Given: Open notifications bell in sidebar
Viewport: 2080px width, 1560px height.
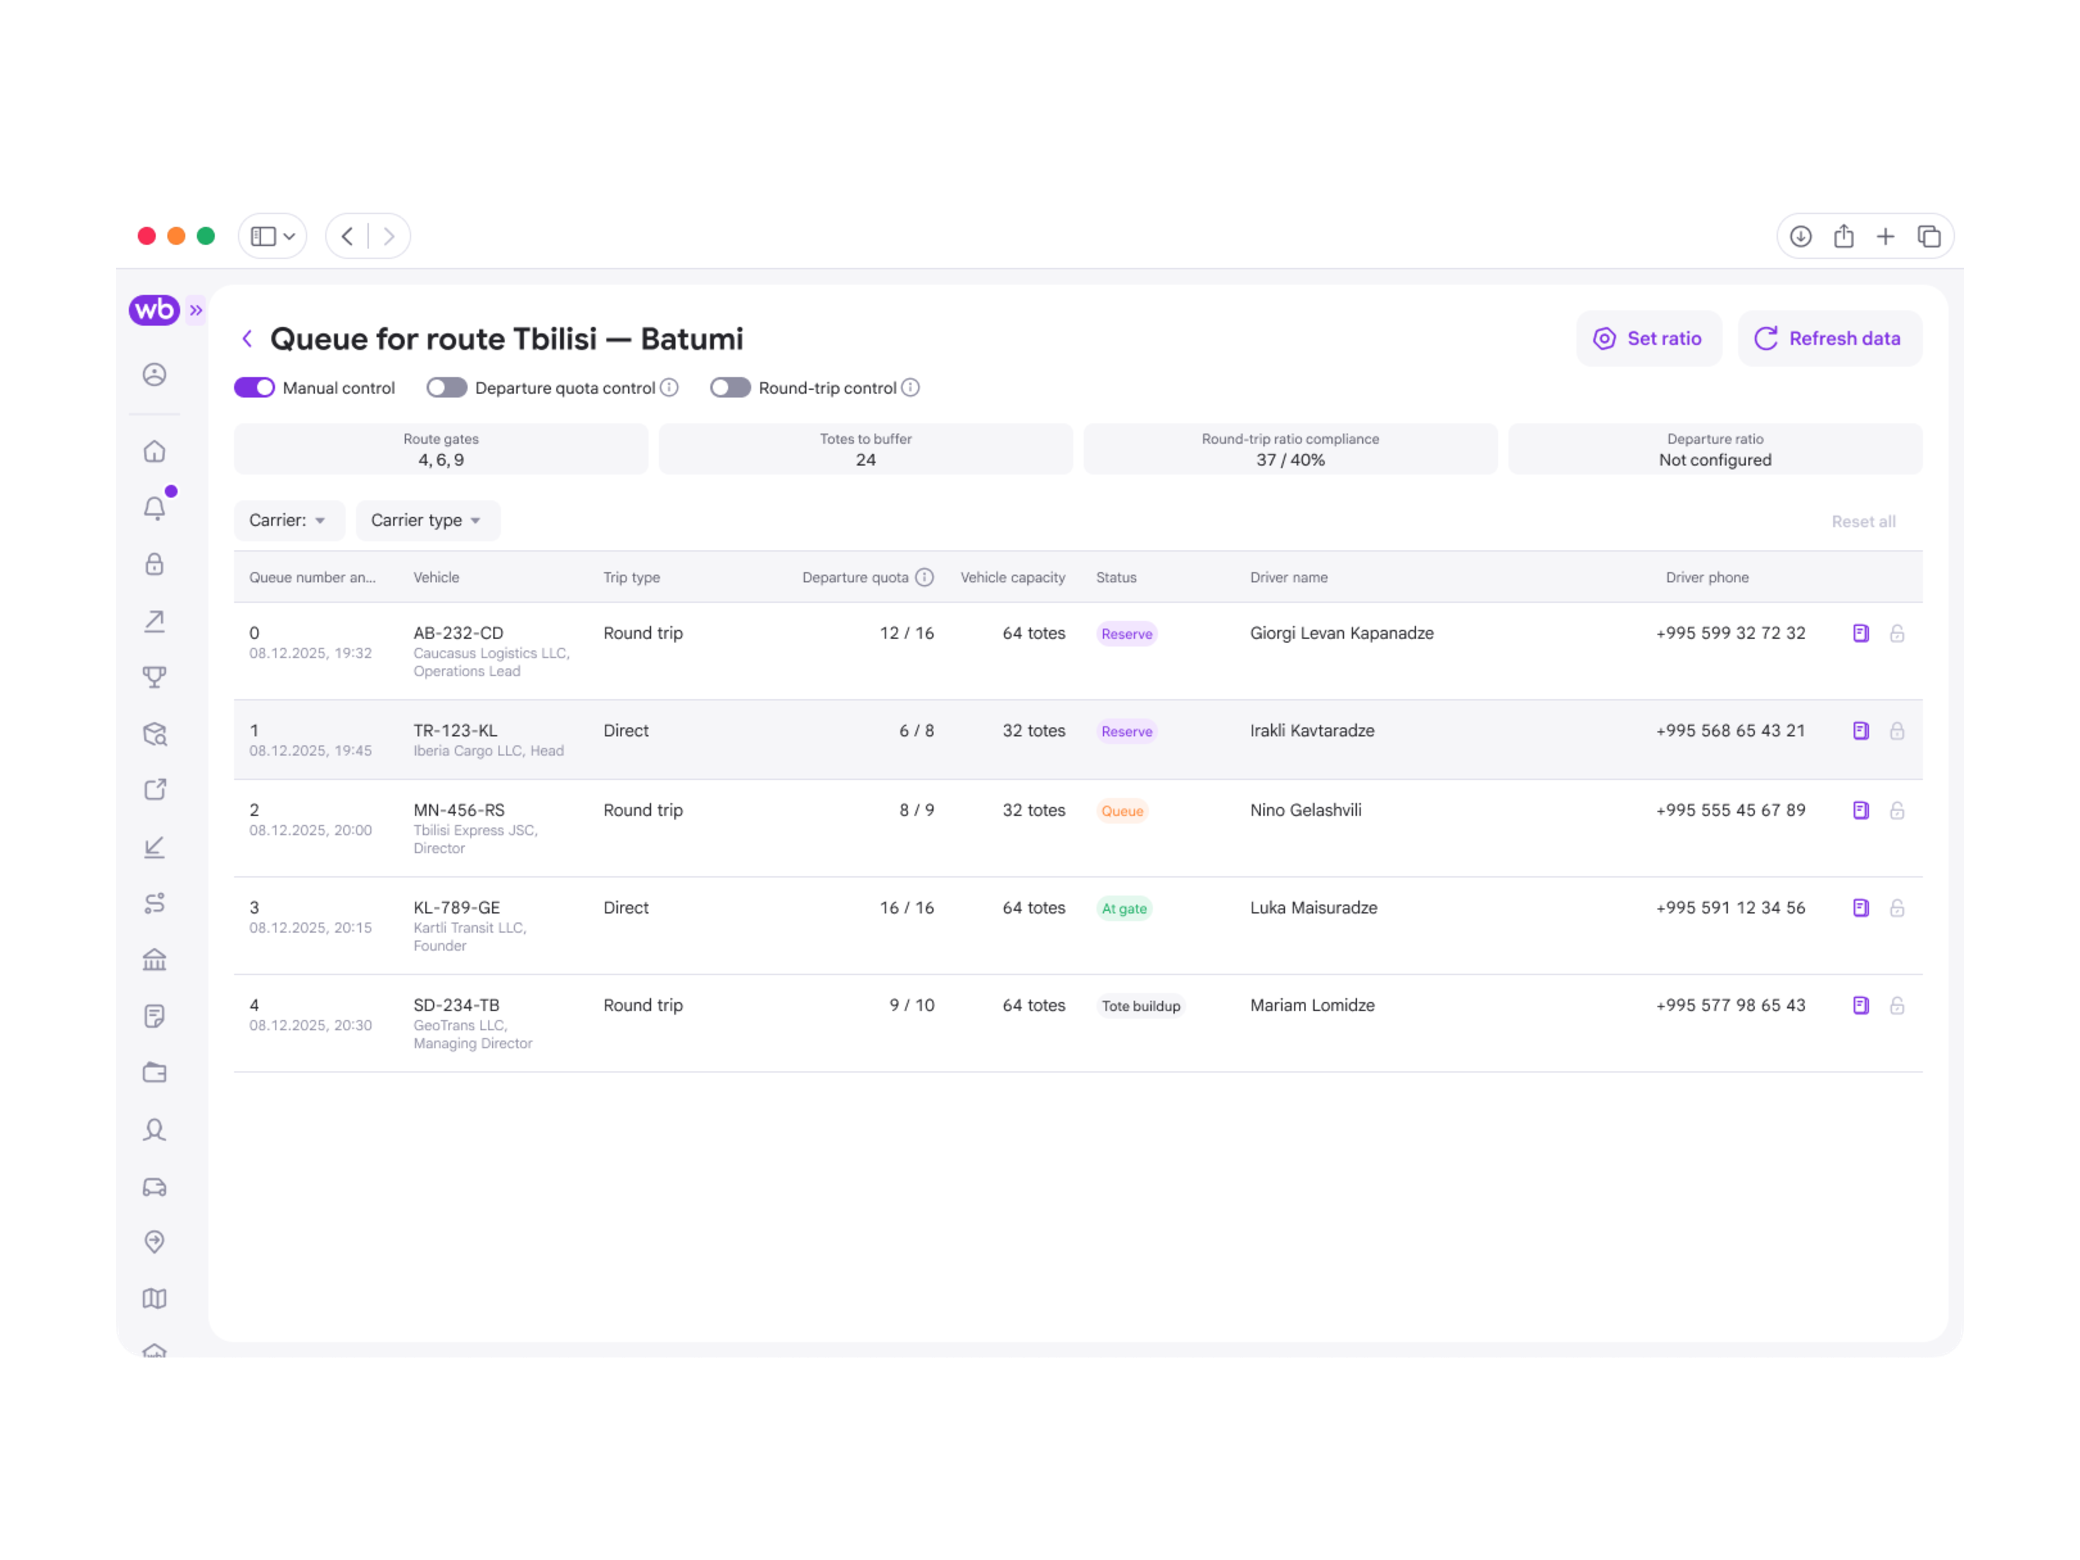Looking at the screenshot, I should pyautogui.click(x=154, y=508).
